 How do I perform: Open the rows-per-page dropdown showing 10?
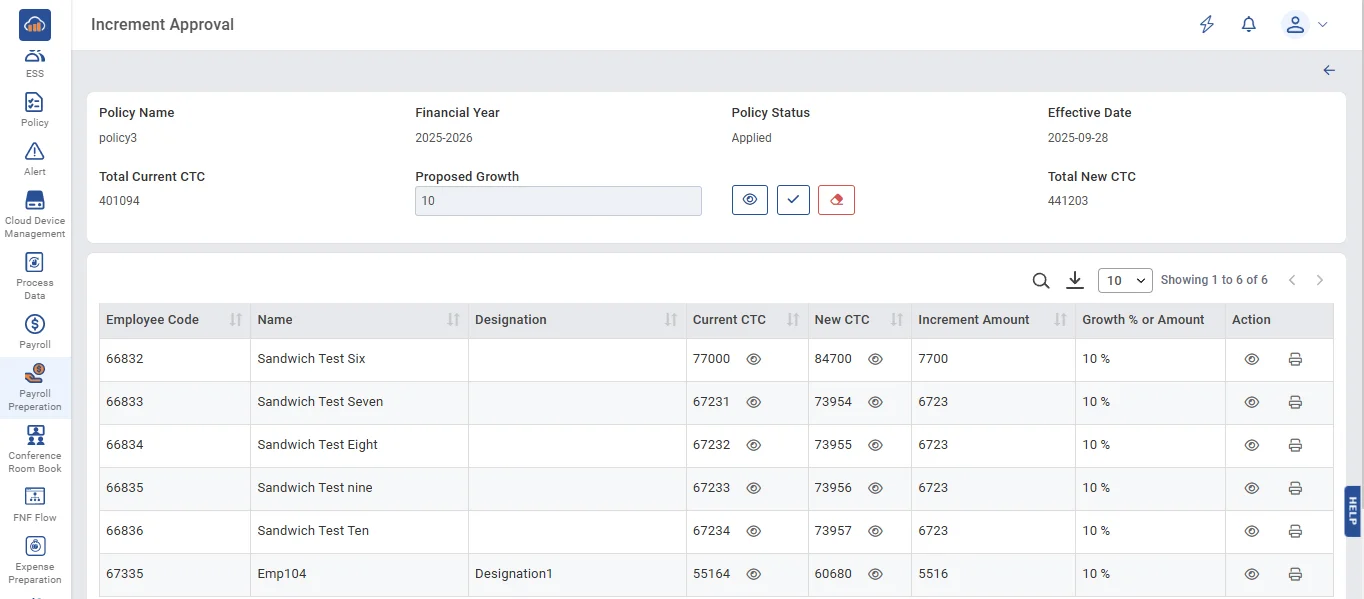click(x=1125, y=281)
